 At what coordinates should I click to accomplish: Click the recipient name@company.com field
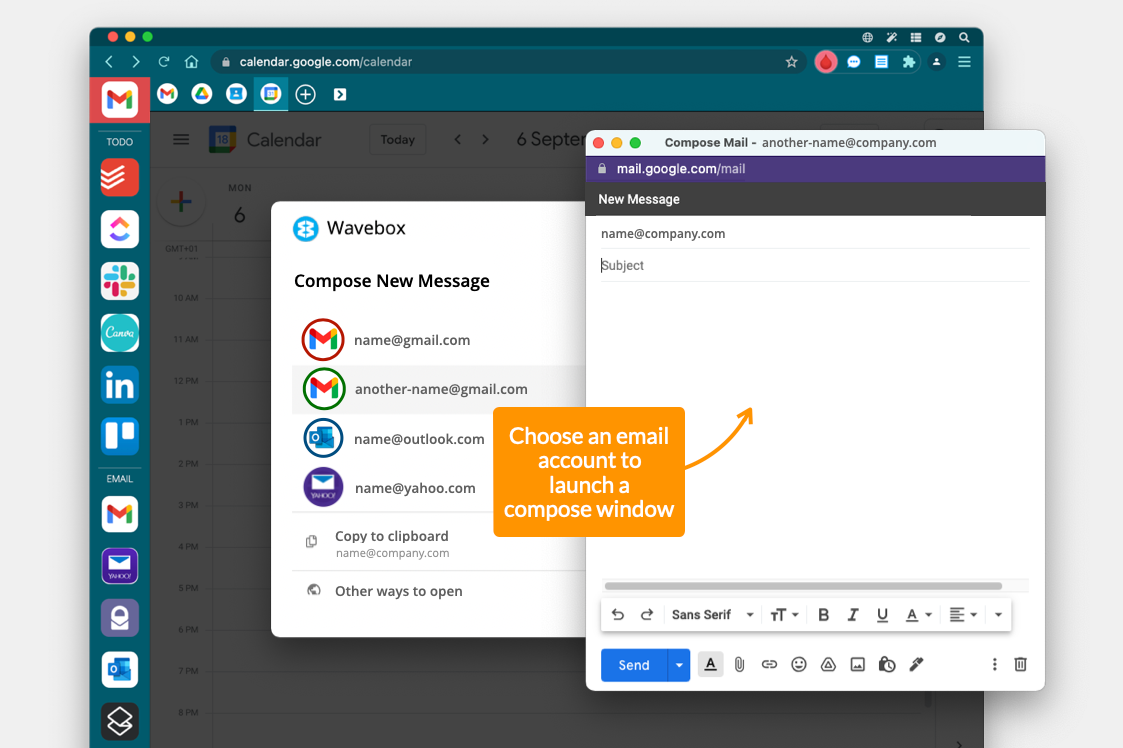[815, 234]
